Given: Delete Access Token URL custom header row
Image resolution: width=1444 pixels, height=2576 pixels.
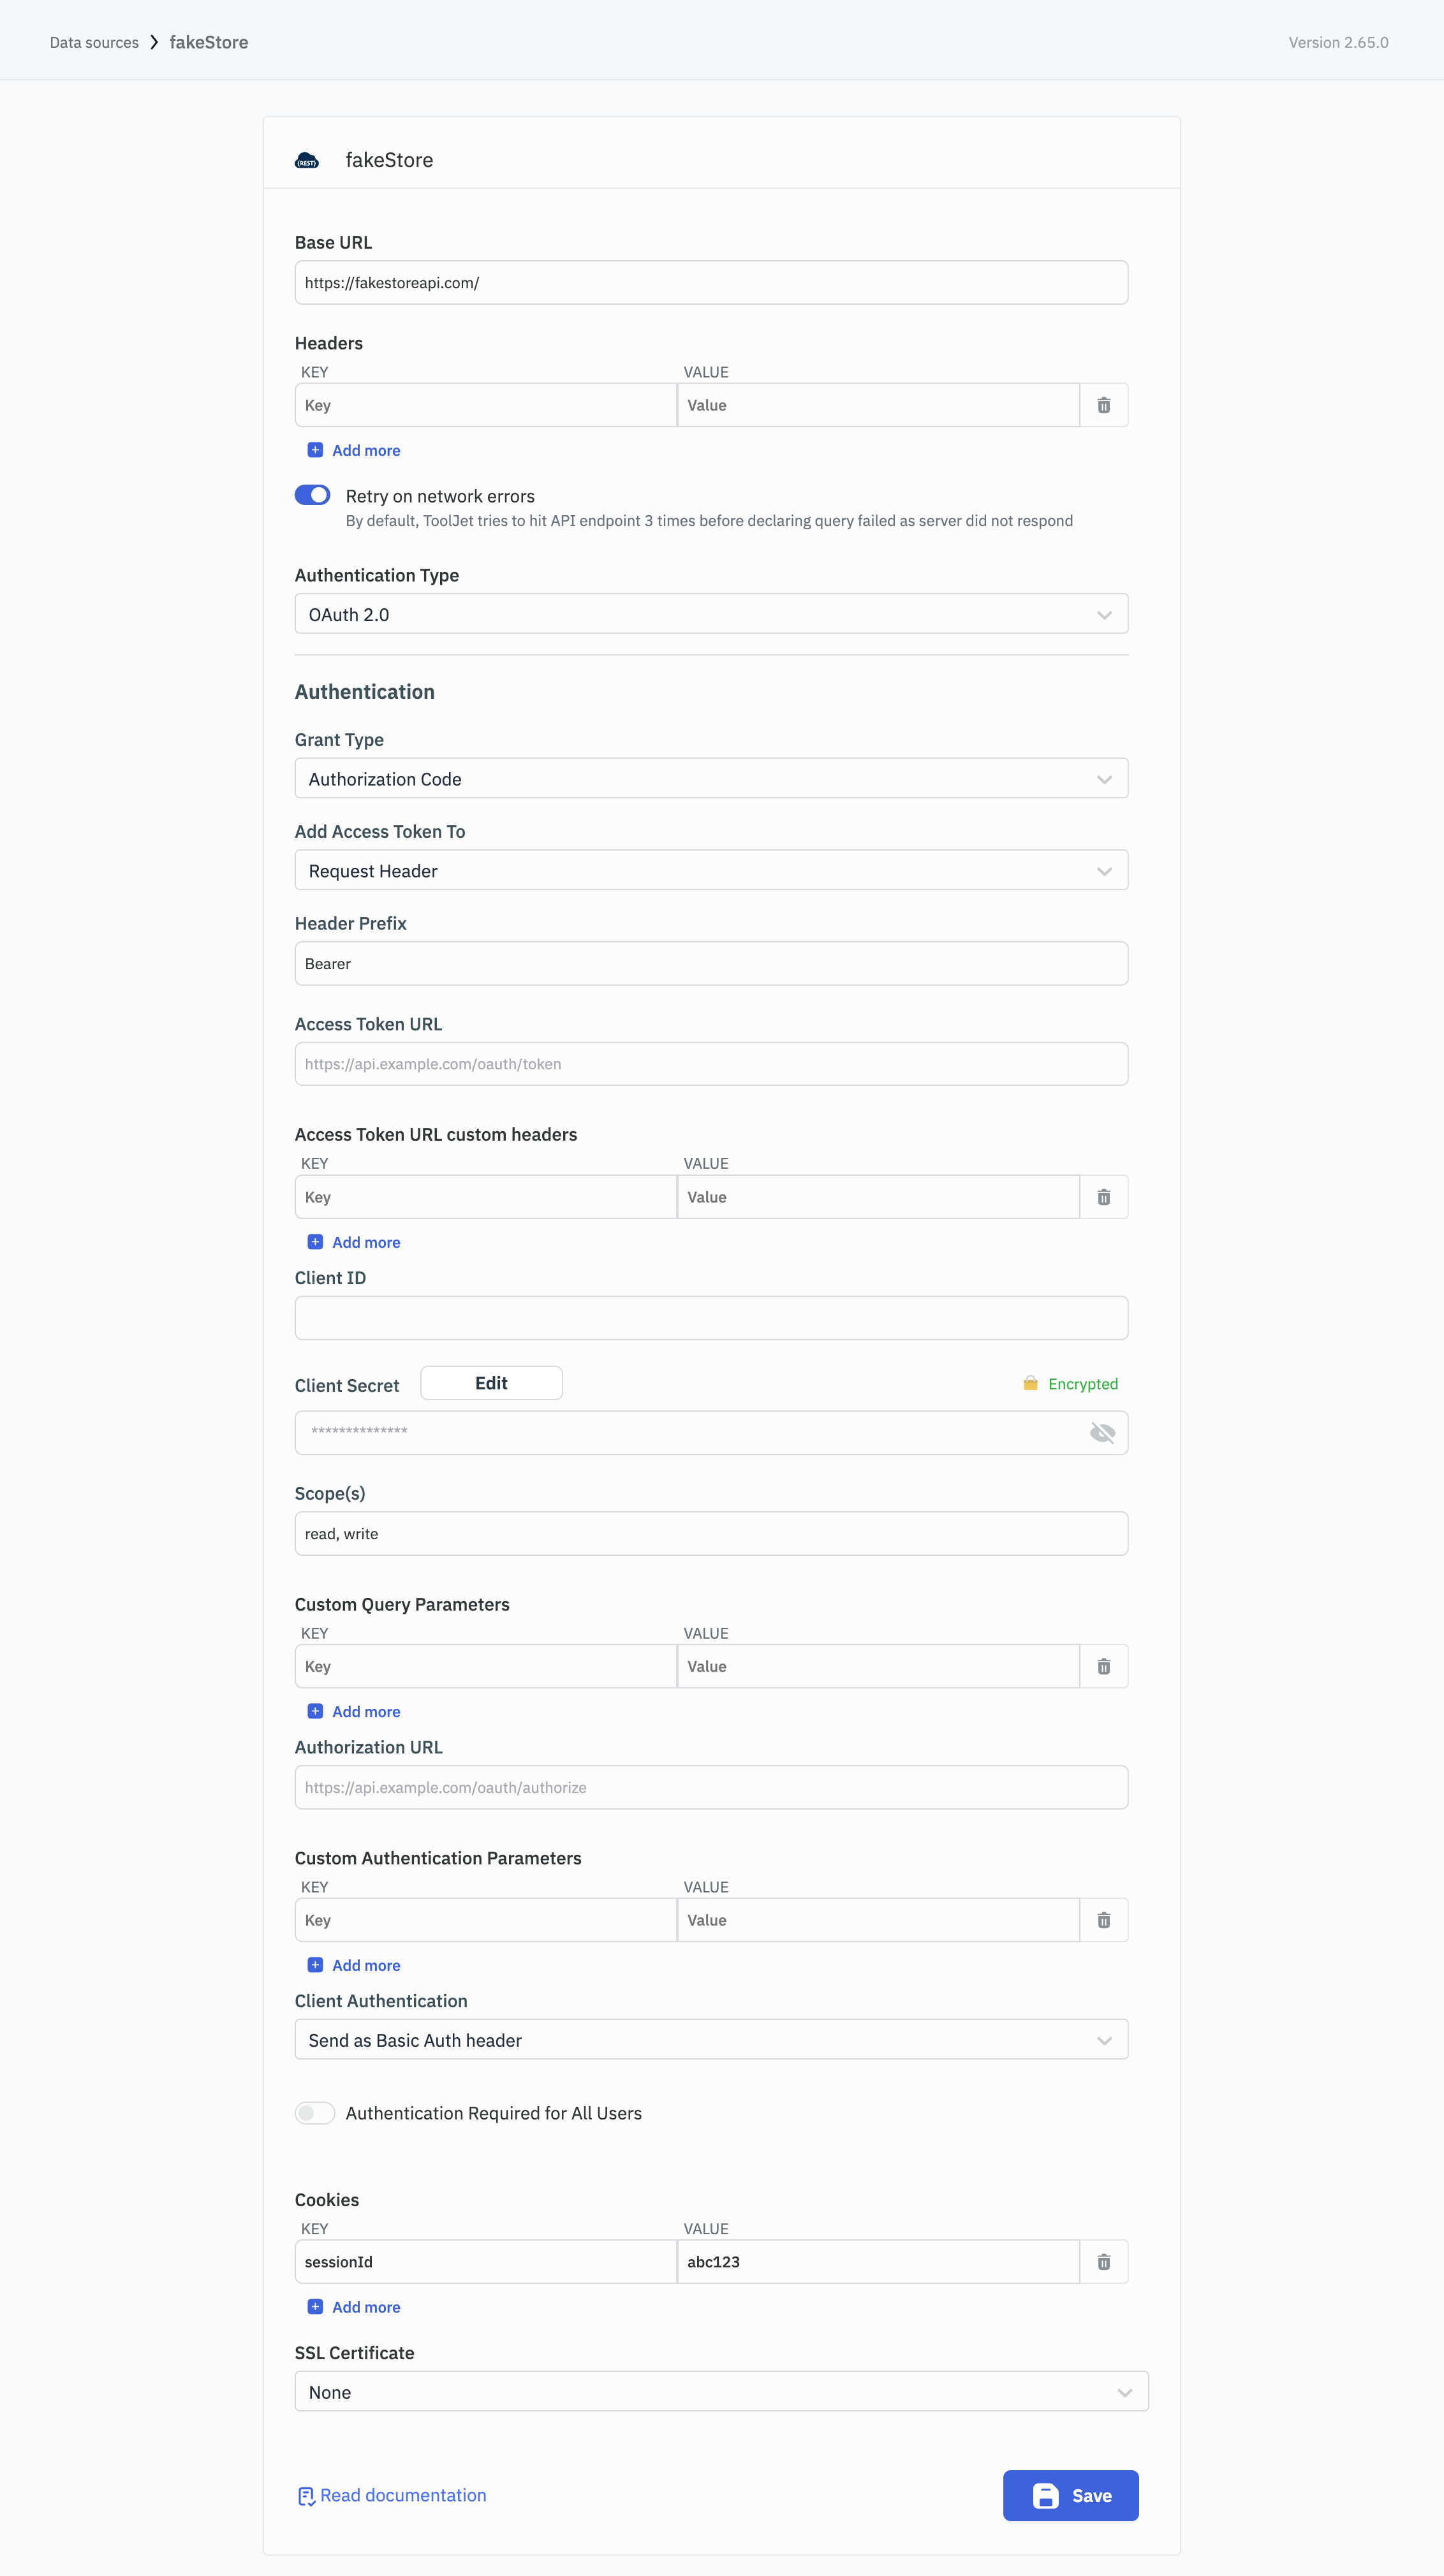Looking at the screenshot, I should tap(1103, 1197).
